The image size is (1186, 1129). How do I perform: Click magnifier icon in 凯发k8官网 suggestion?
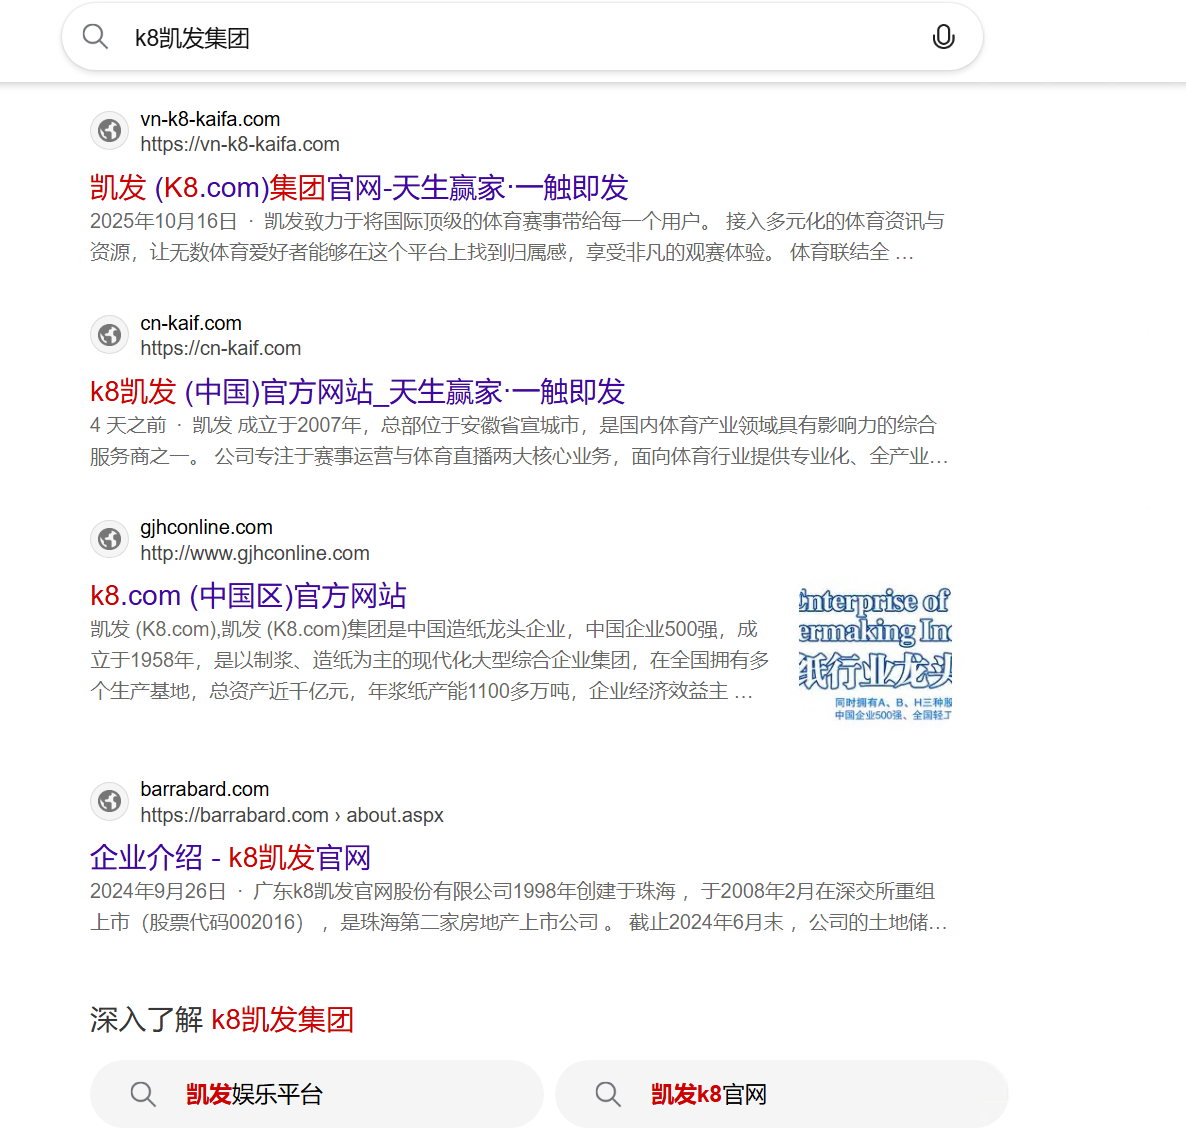(x=607, y=1094)
